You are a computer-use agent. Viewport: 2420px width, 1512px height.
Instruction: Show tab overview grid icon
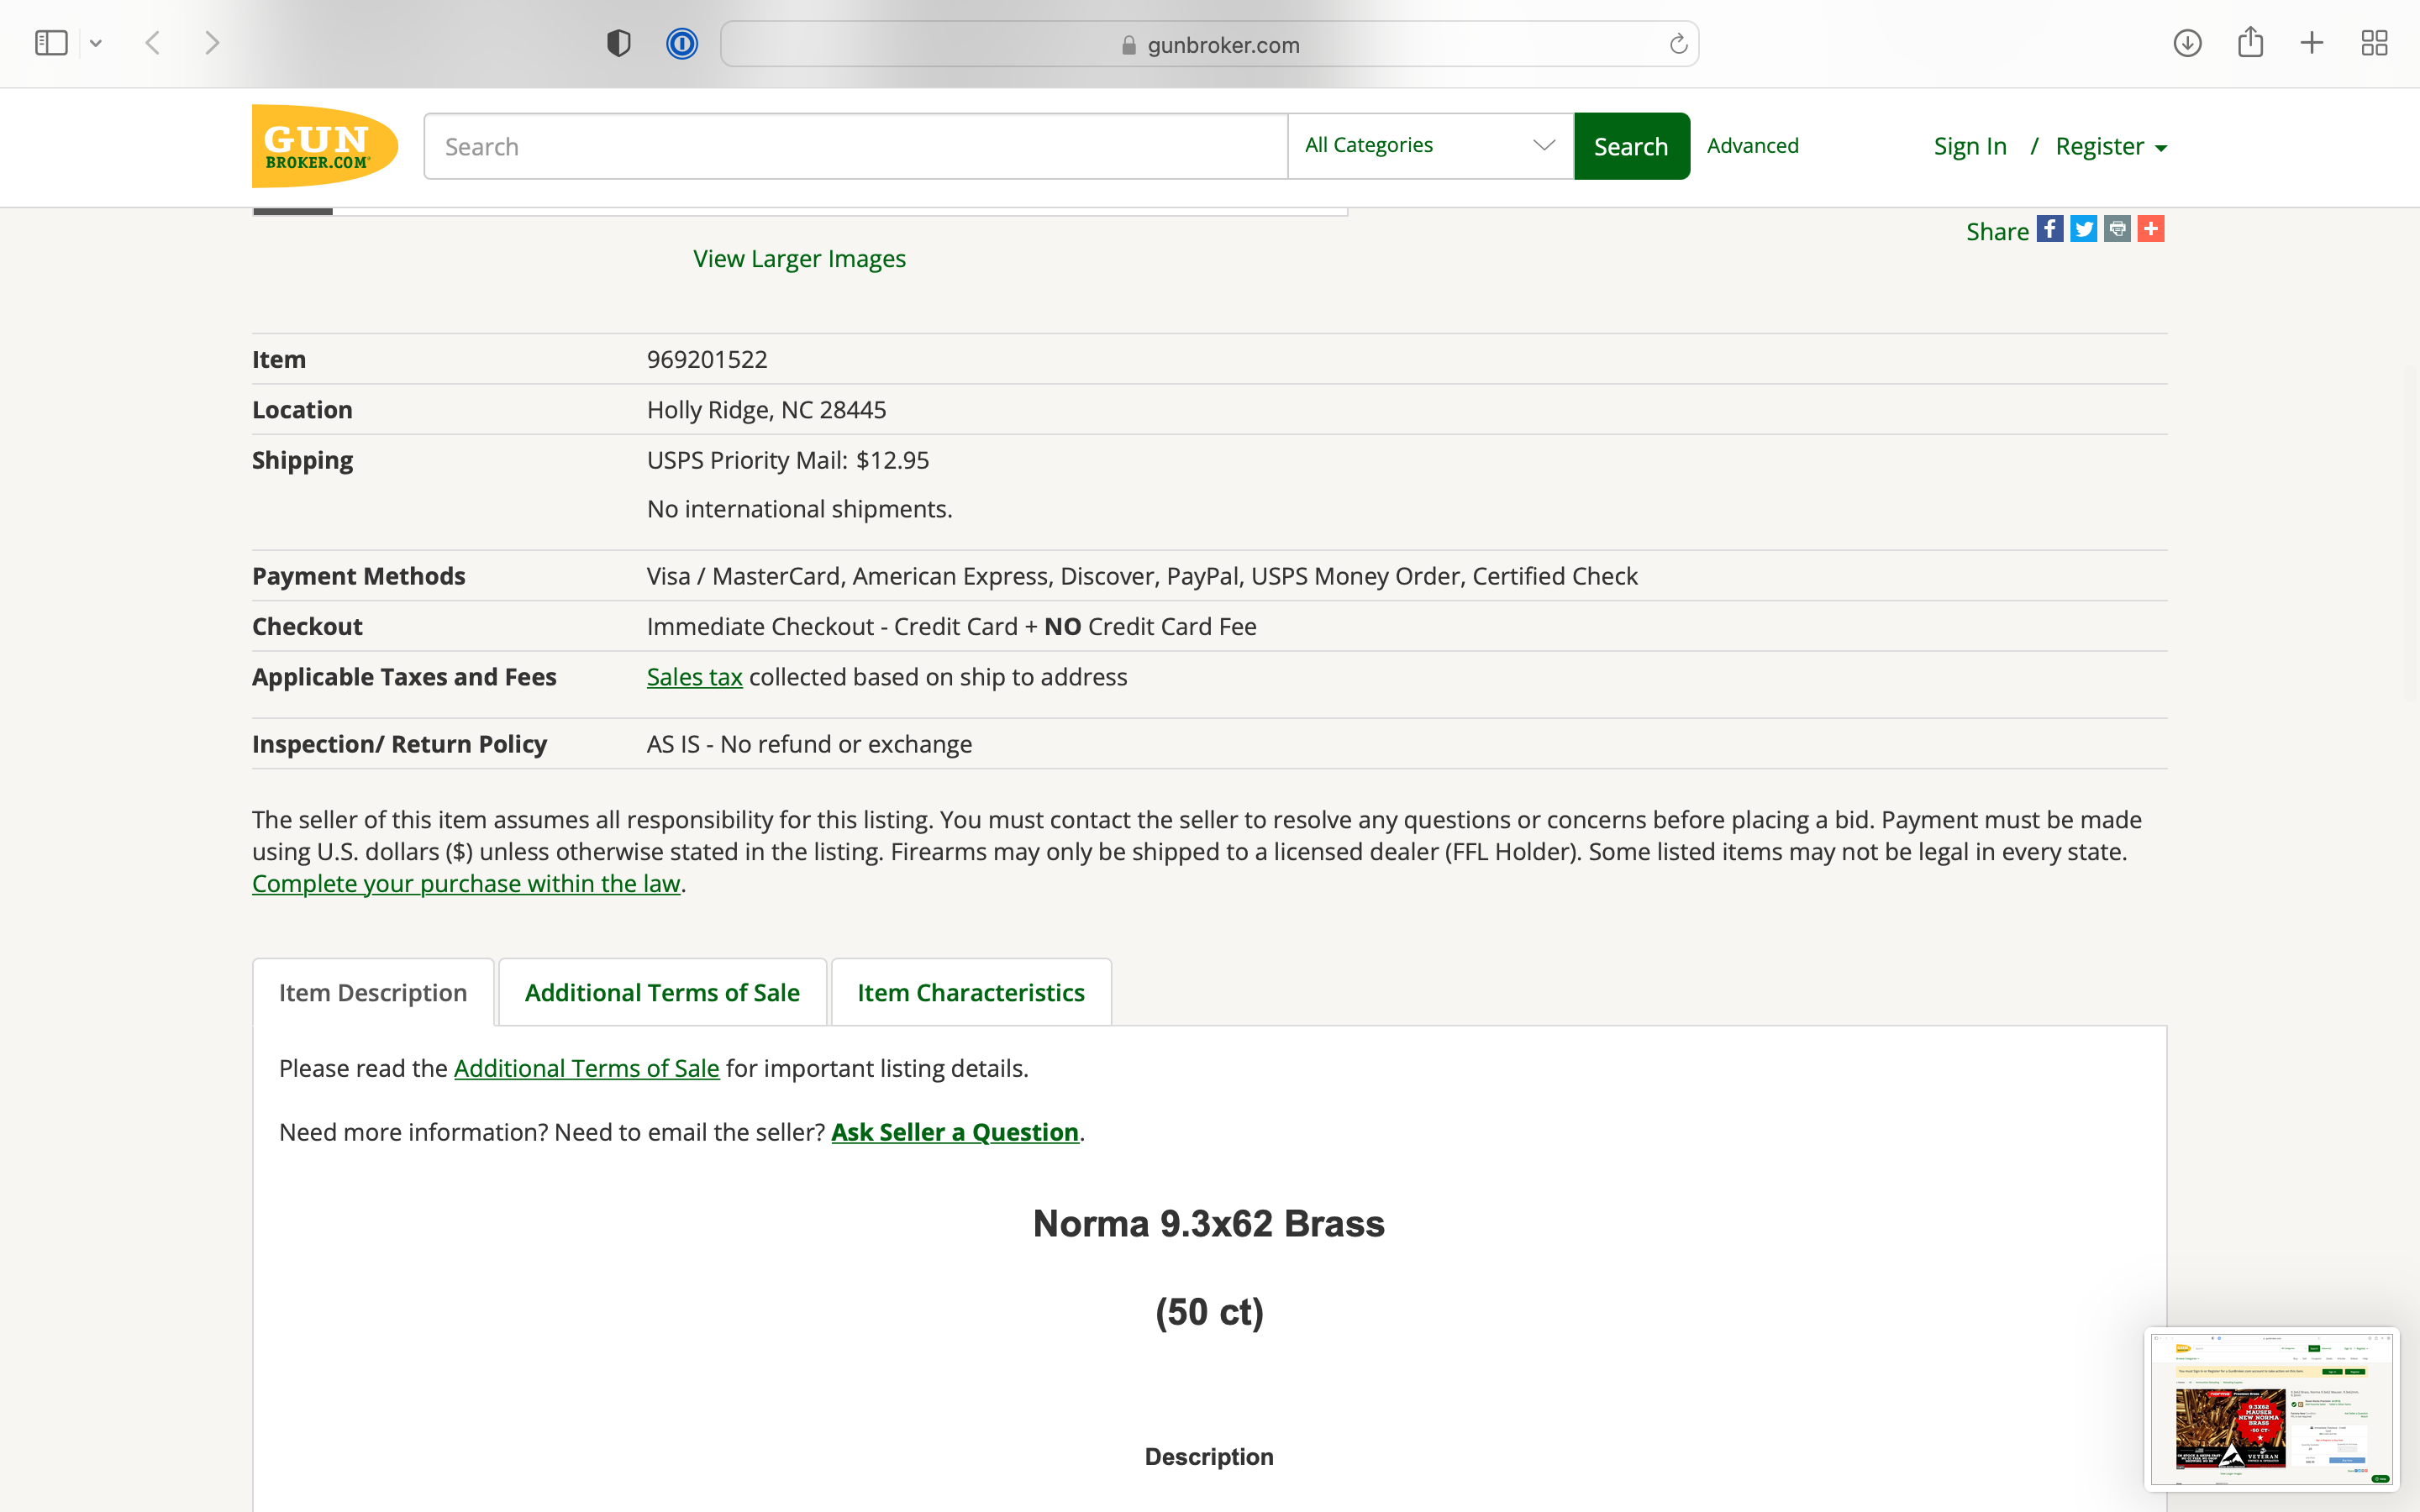tap(2374, 43)
